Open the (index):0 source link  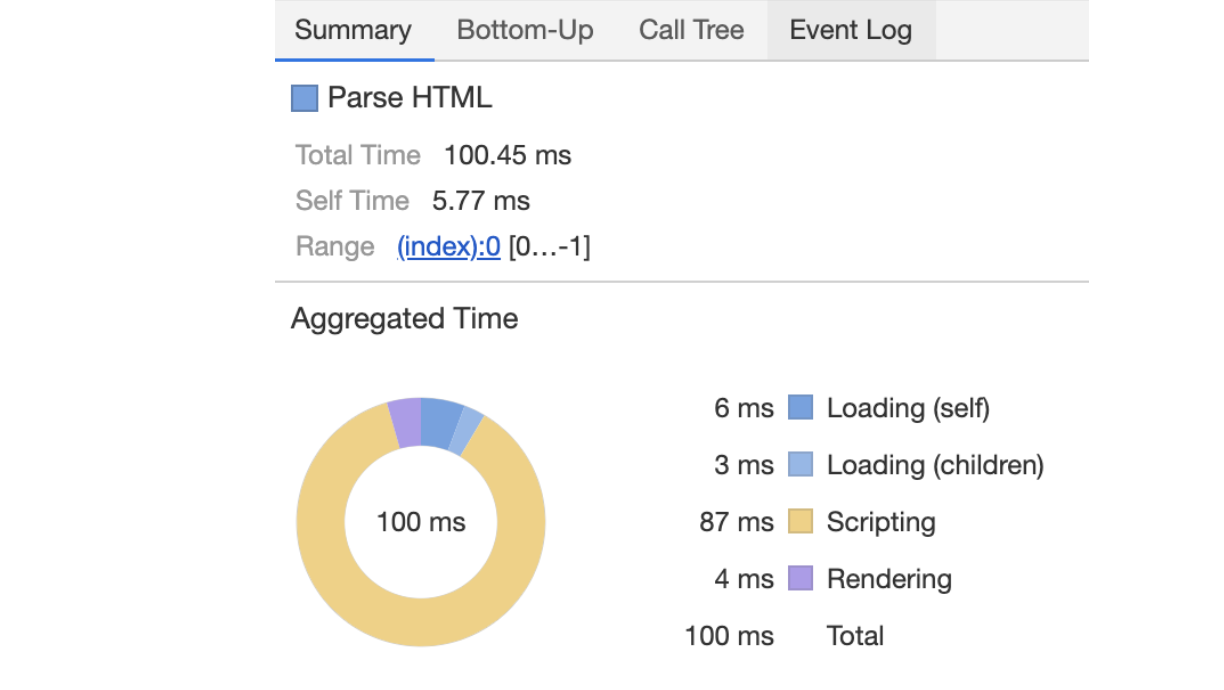448,247
